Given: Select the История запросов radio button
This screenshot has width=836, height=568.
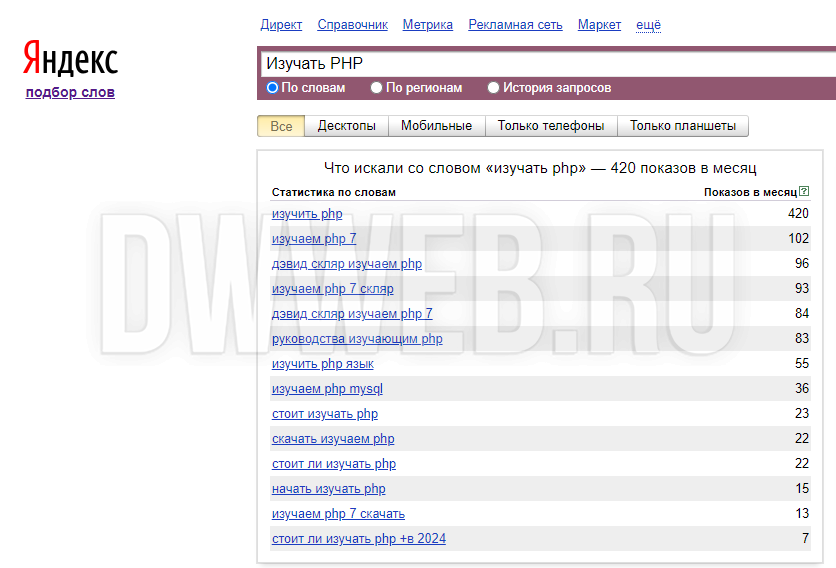Looking at the screenshot, I should (493, 87).
